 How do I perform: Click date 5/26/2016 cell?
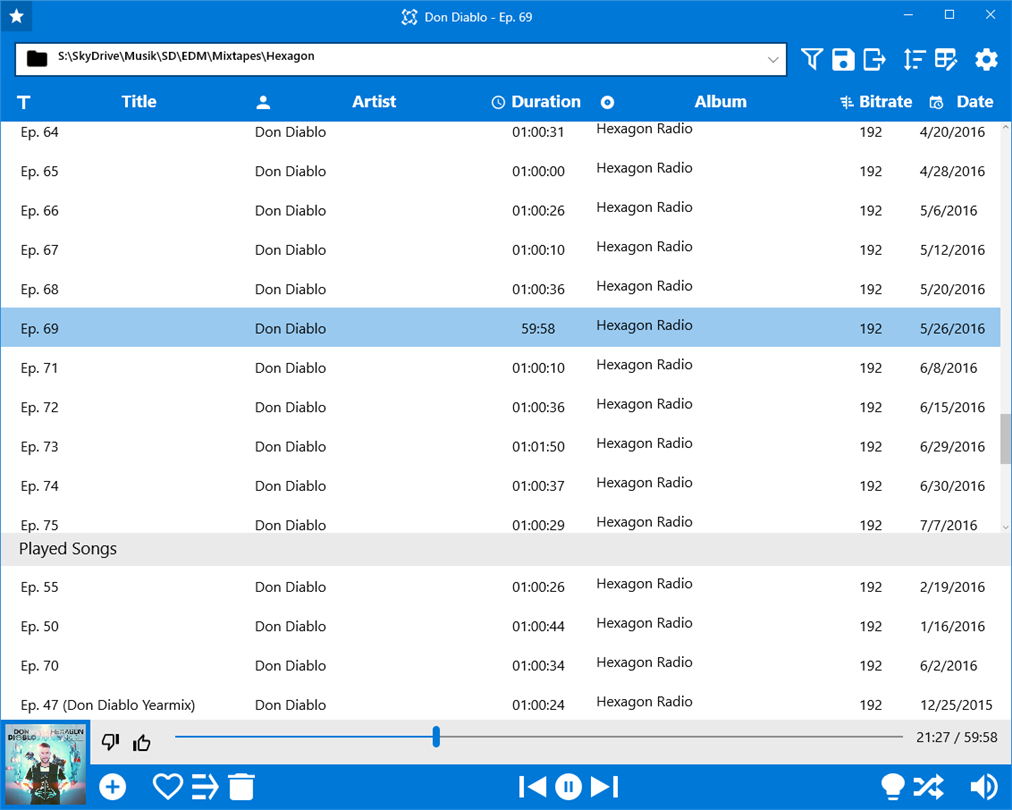click(952, 329)
